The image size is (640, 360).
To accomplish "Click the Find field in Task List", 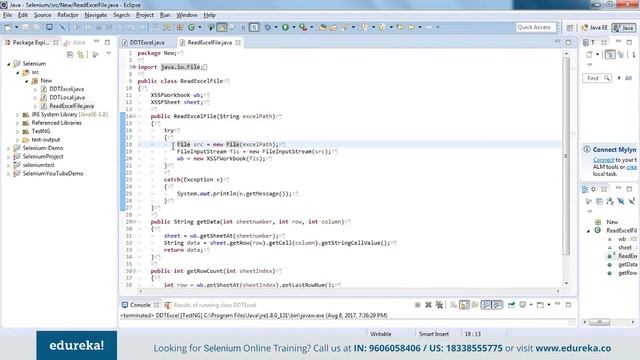I will click(x=597, y=78).
